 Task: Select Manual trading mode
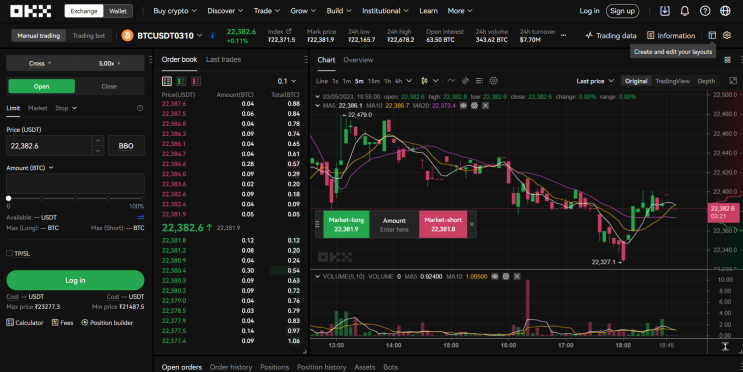(x=38, y=36)
